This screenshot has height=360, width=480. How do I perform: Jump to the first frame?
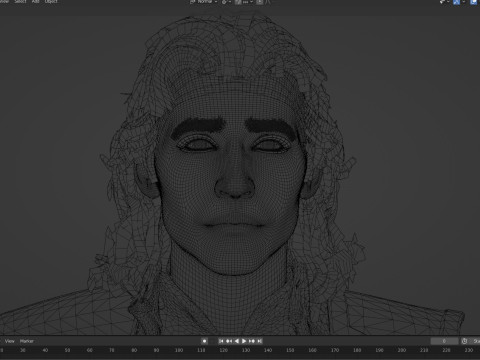221,341
